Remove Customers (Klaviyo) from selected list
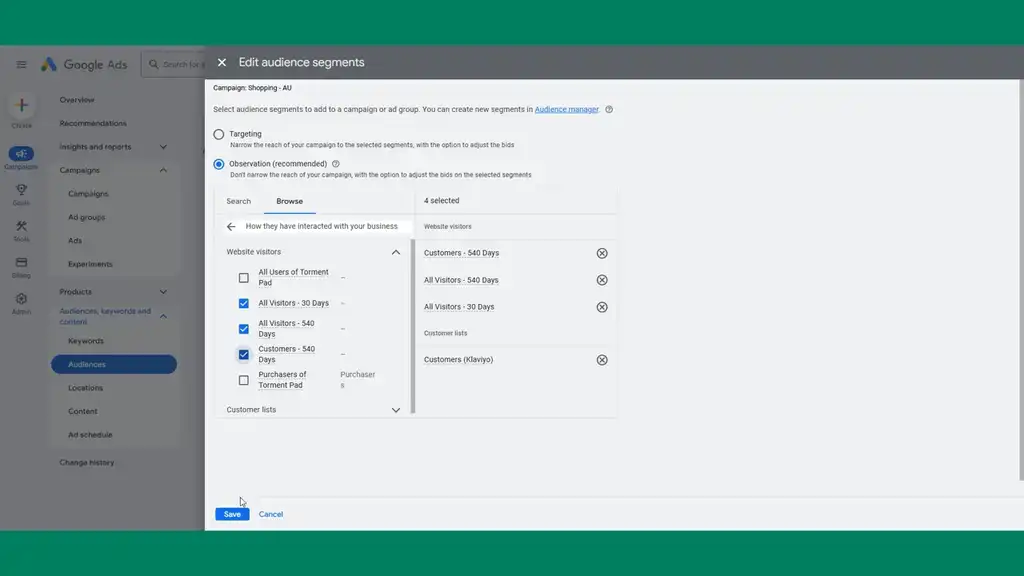The width and height of the screenshot is (1024, 576). 602,360
